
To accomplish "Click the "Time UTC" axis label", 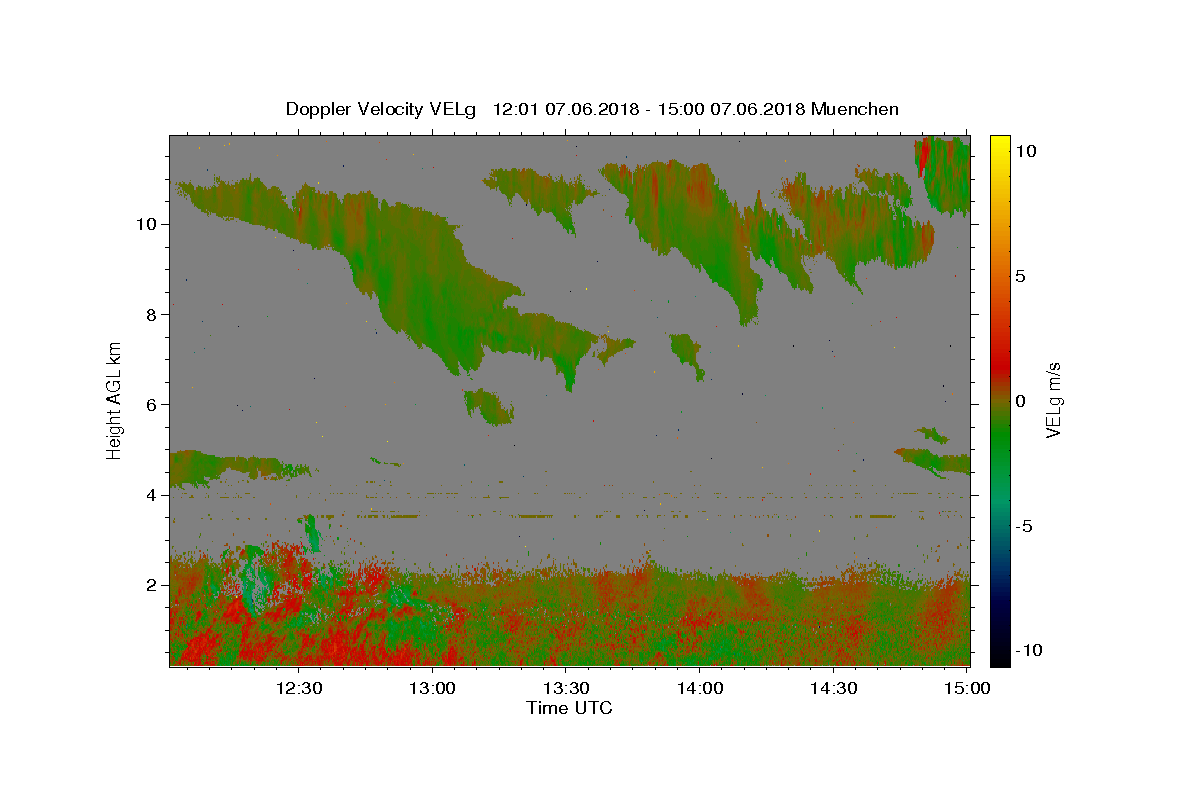I will 569,709.
